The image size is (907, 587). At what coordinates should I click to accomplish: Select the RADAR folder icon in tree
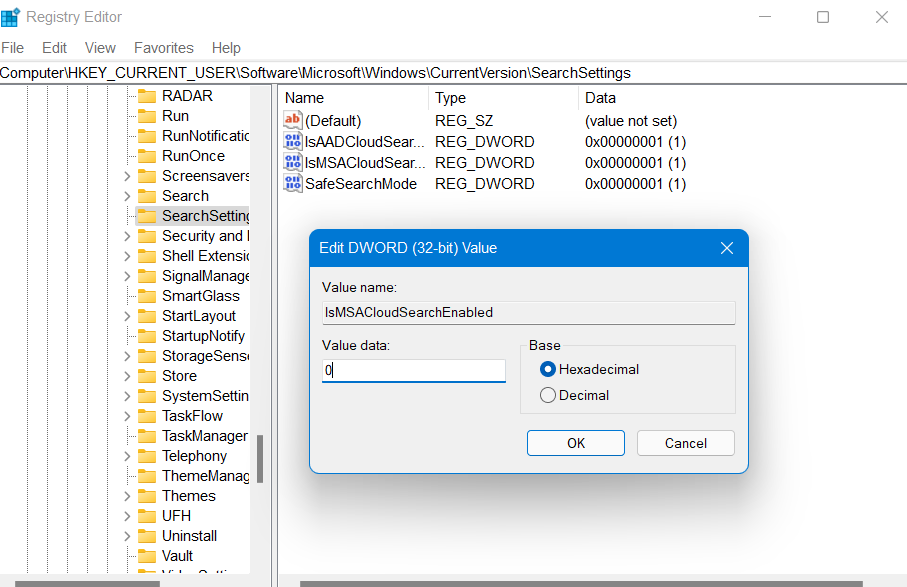[147, 96]
